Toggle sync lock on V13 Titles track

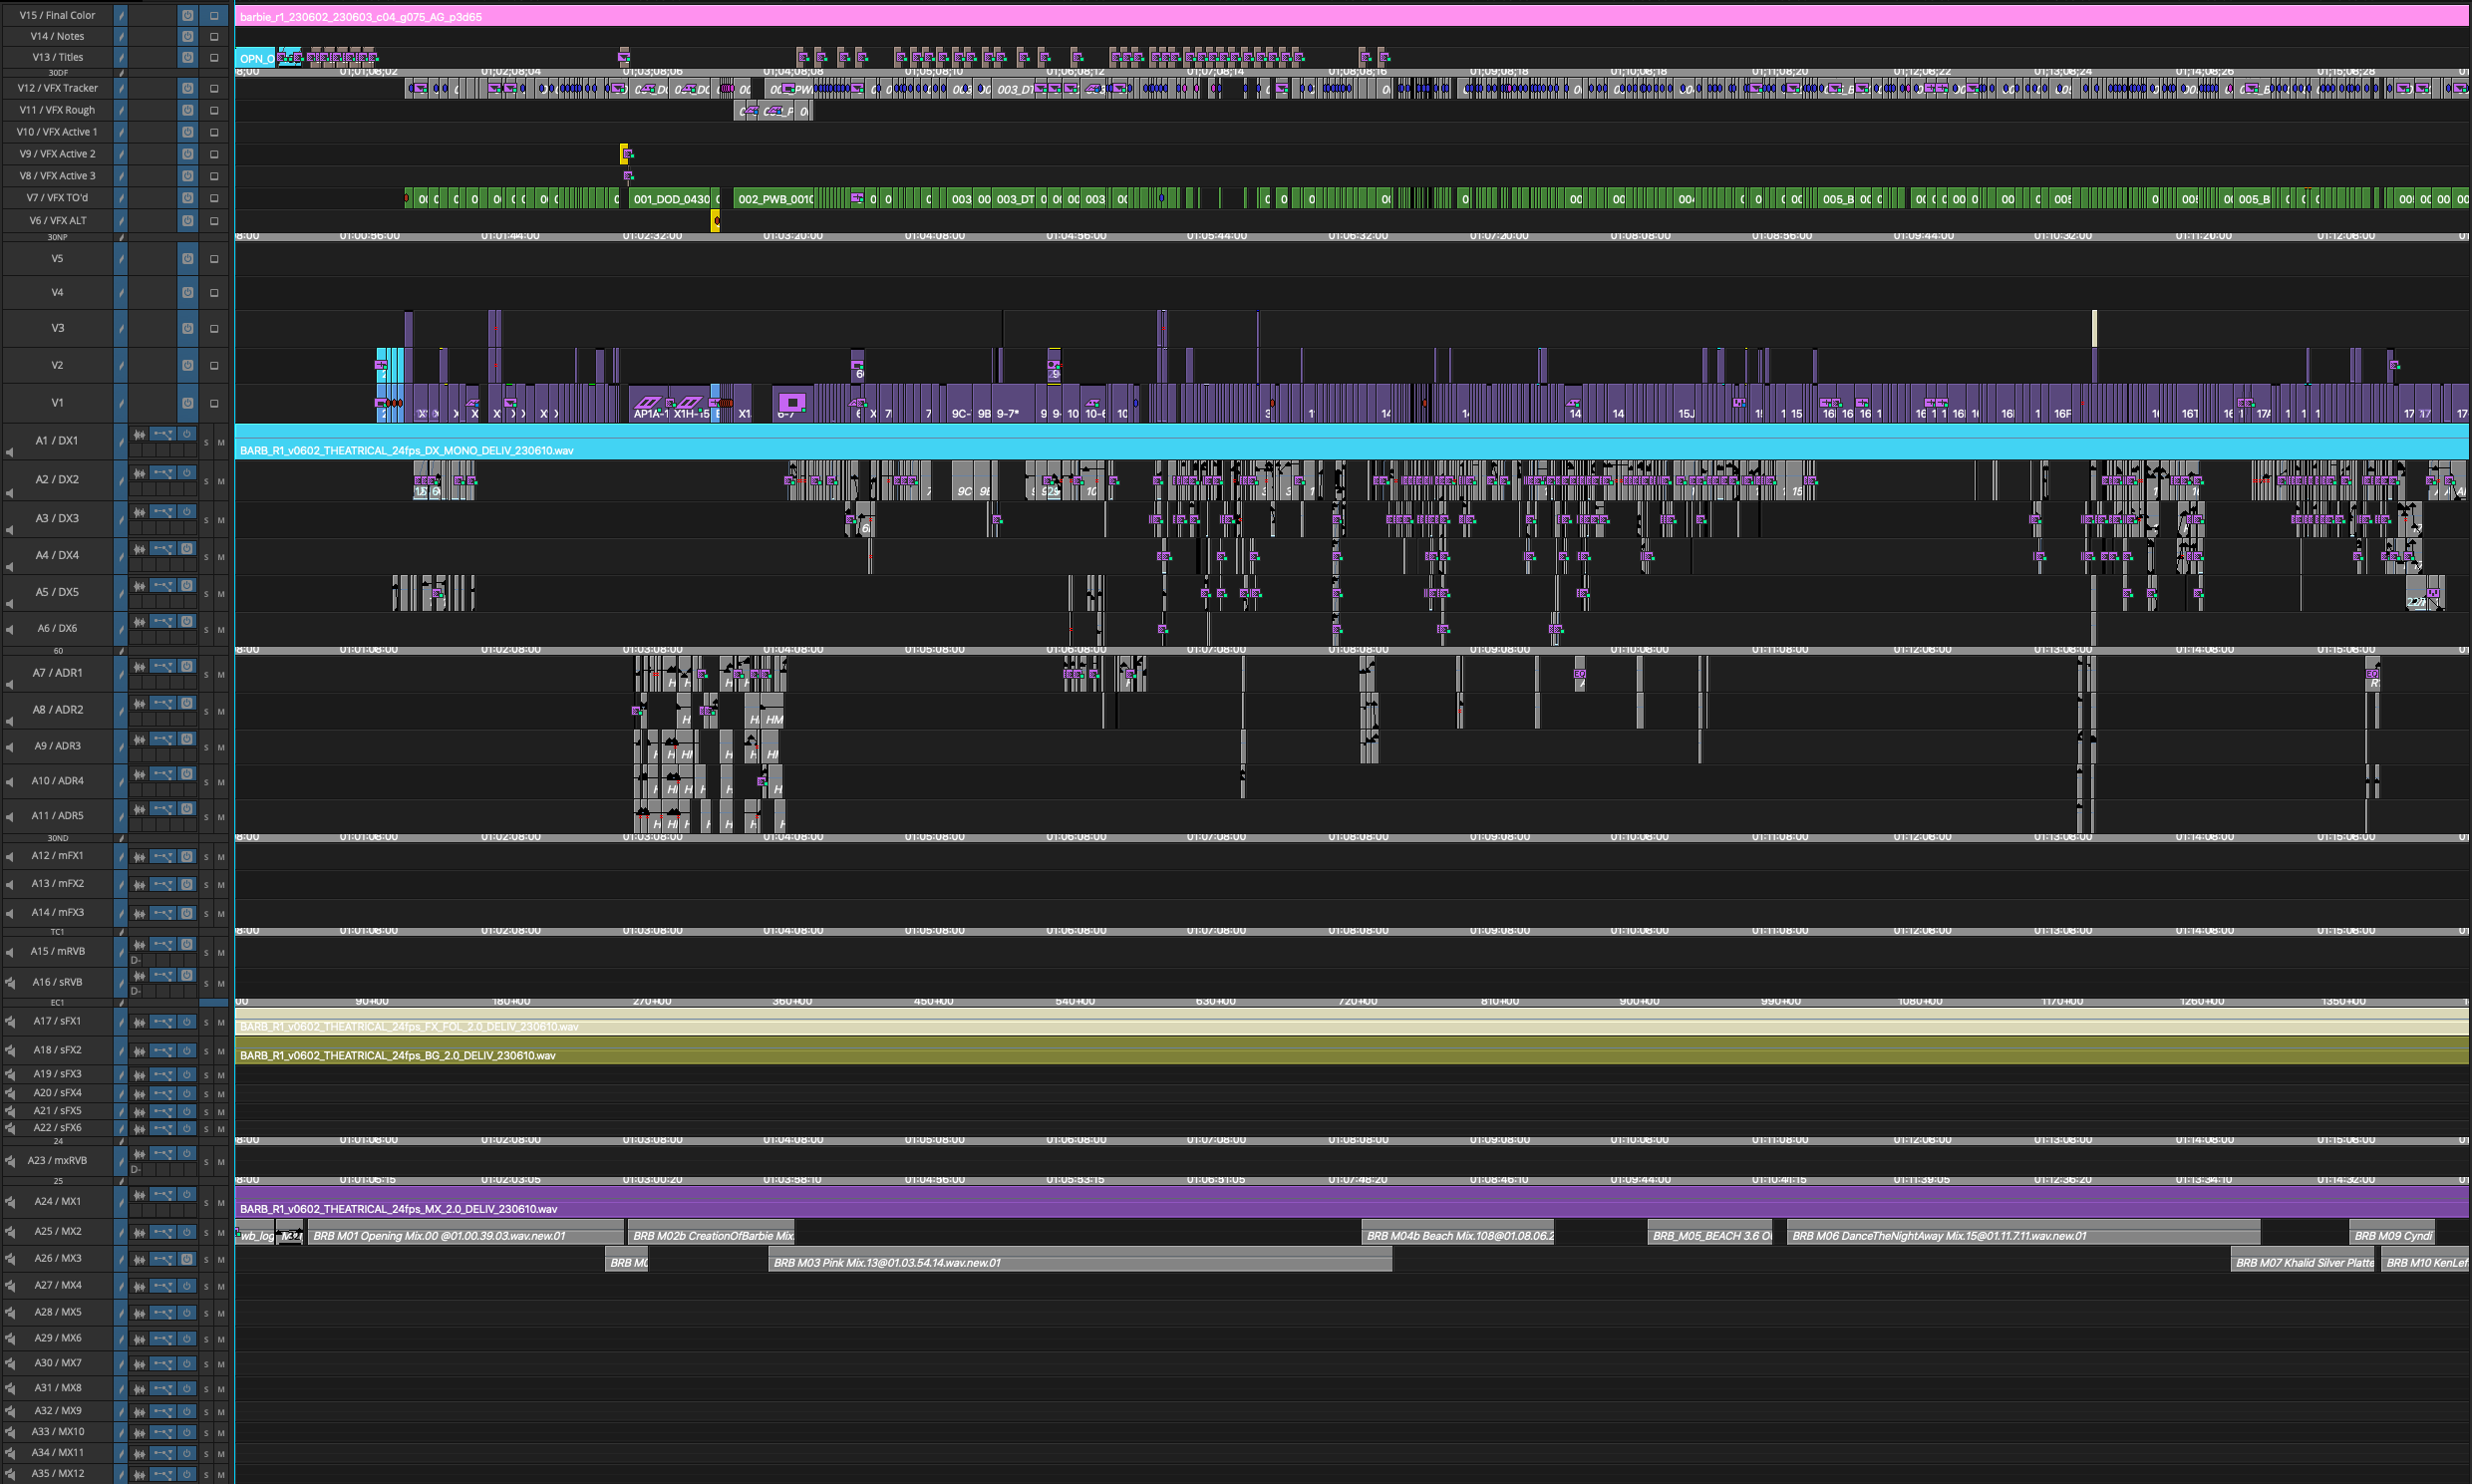tap(121, 57)
